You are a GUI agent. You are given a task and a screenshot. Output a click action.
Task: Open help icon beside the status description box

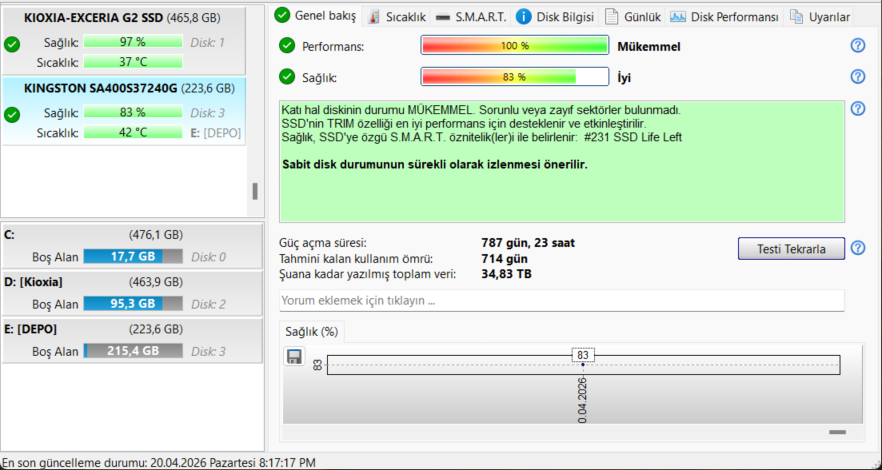point(857,109)
